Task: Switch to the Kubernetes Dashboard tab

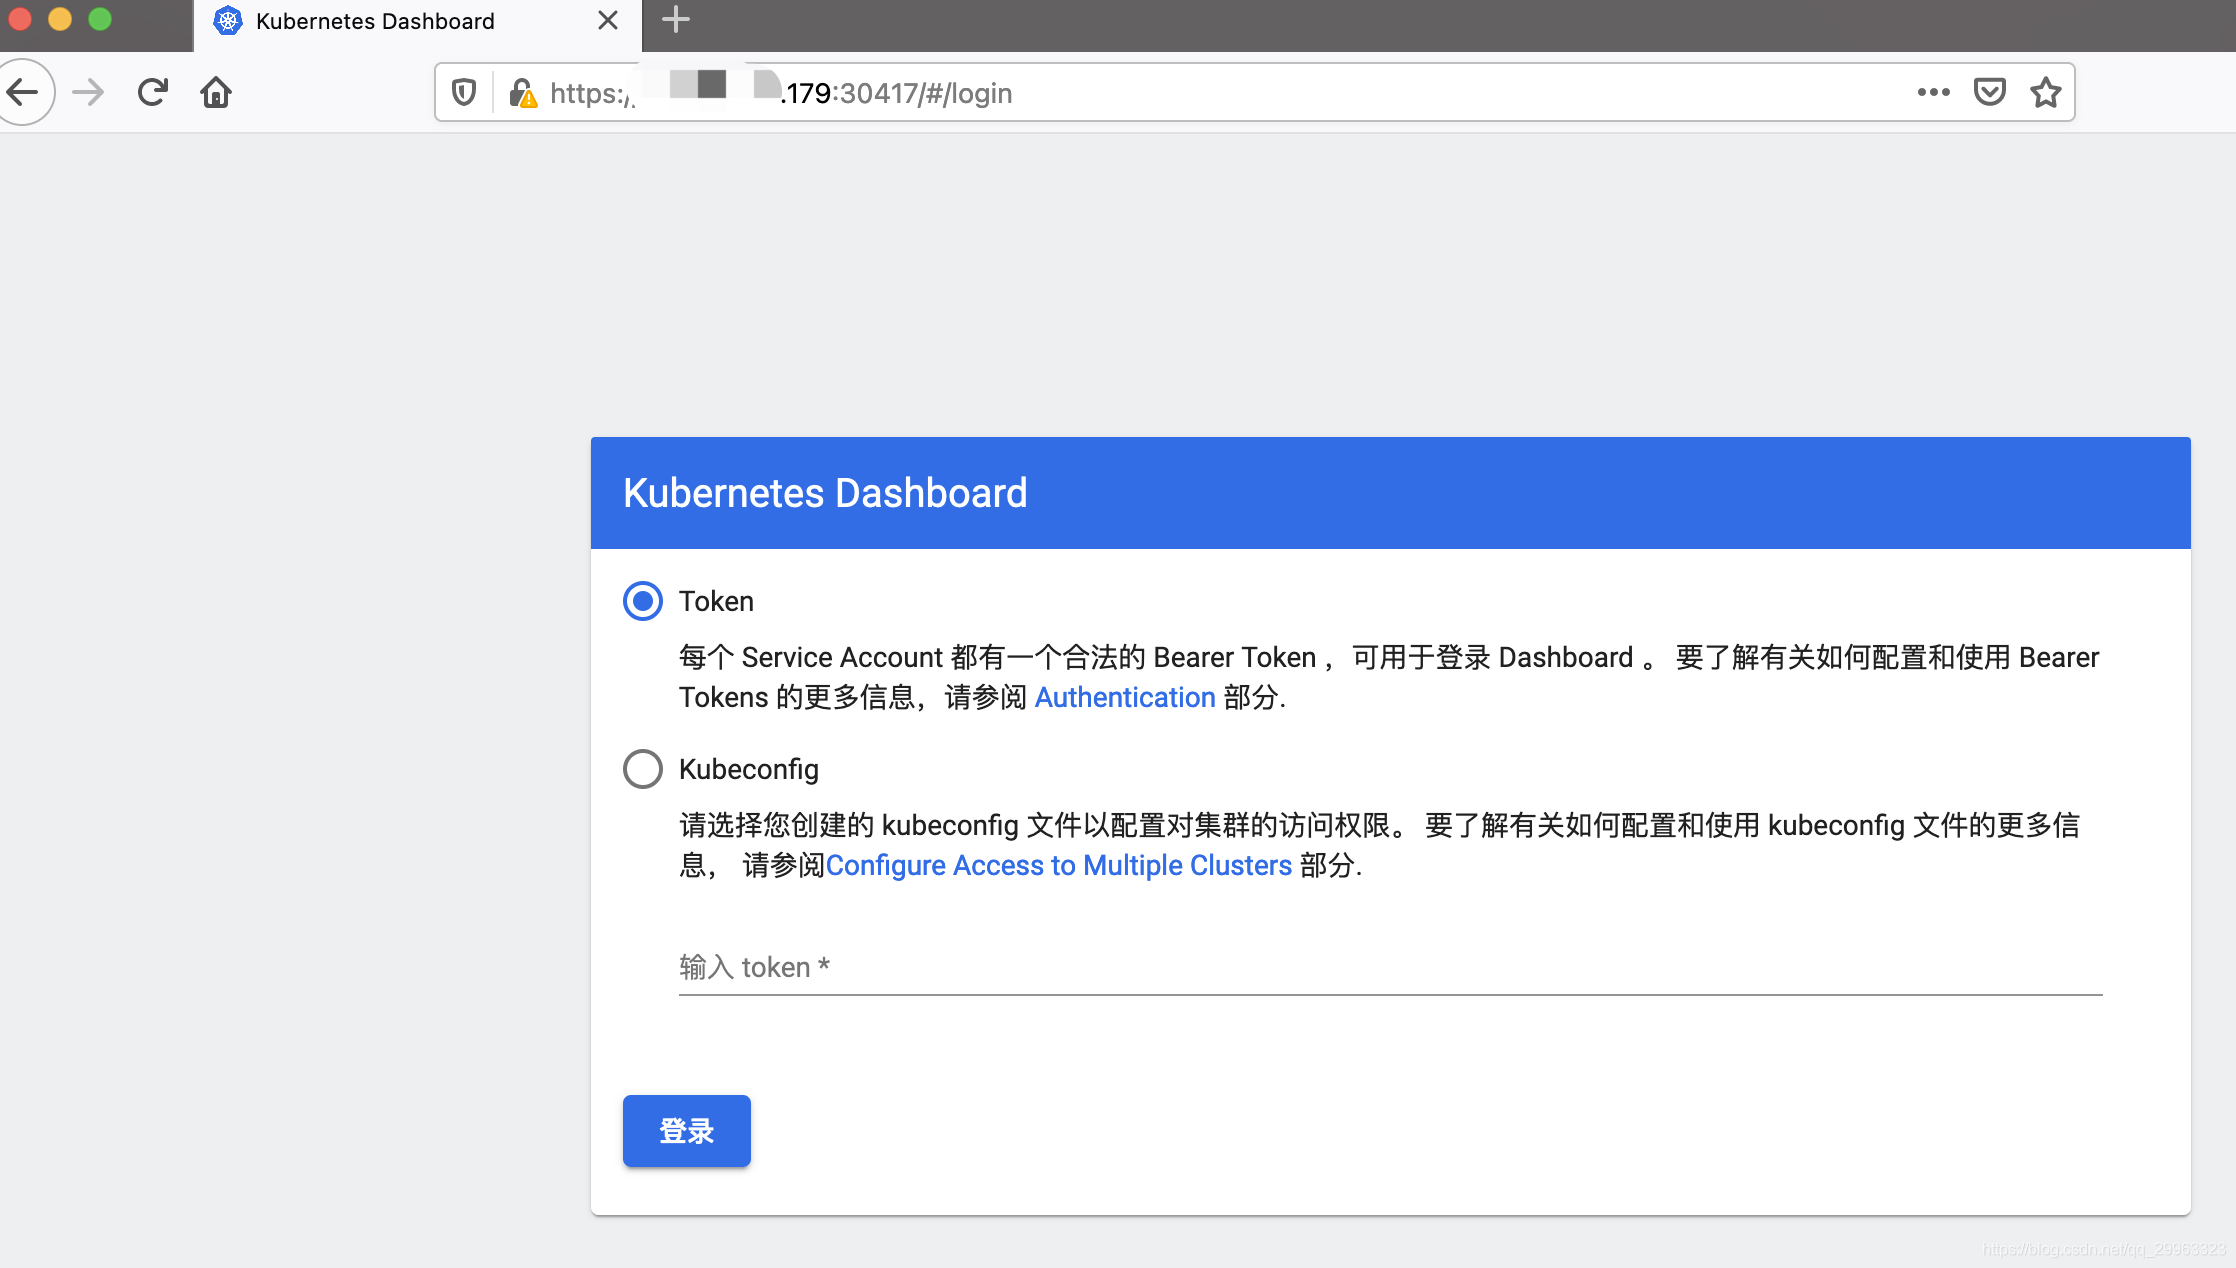Action: 375,21
